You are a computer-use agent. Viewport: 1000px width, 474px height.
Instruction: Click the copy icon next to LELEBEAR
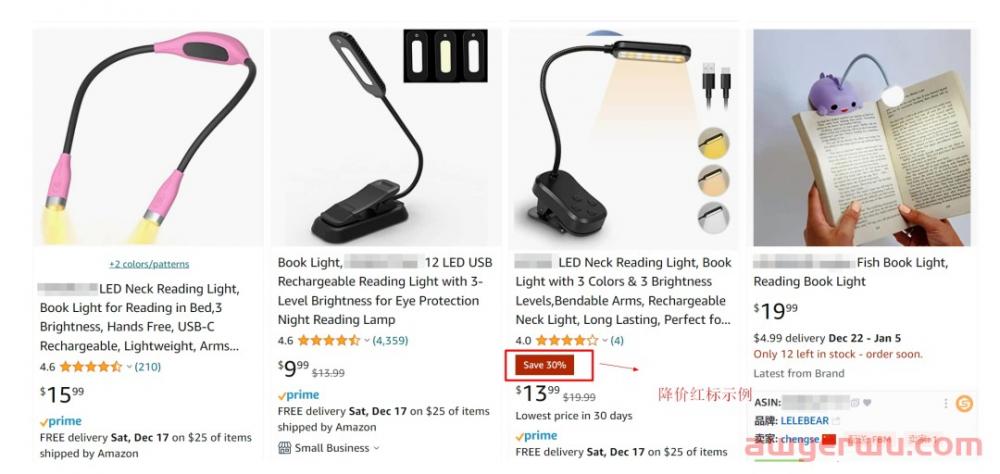(x=835, y=421)
